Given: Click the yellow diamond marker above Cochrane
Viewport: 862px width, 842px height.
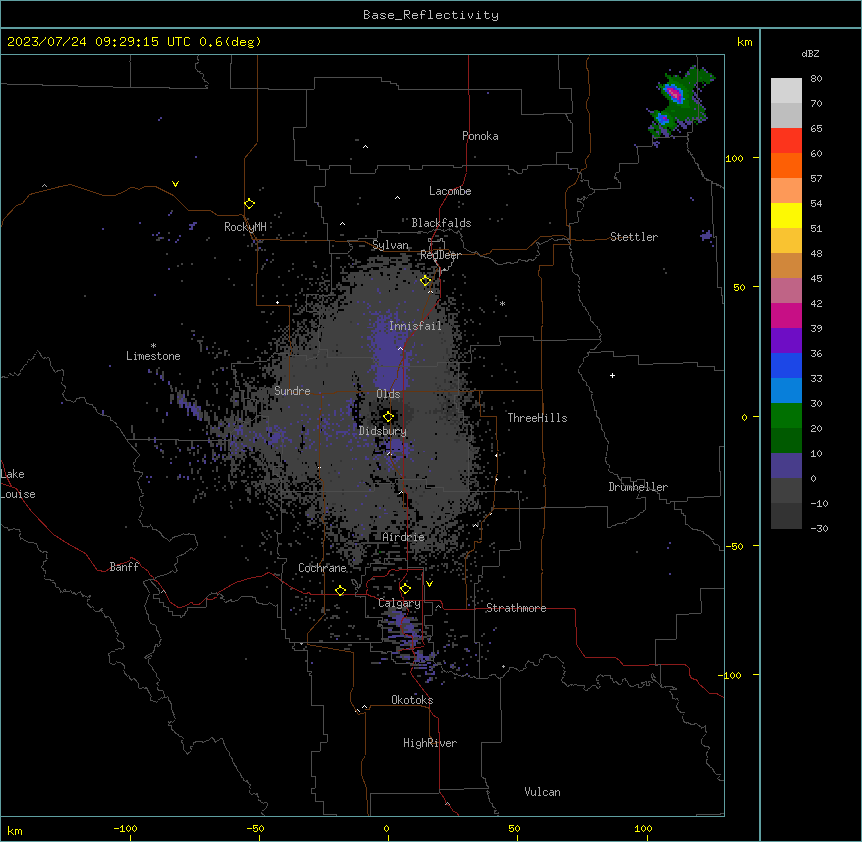Looking at the screenshot, I should 340,591.
